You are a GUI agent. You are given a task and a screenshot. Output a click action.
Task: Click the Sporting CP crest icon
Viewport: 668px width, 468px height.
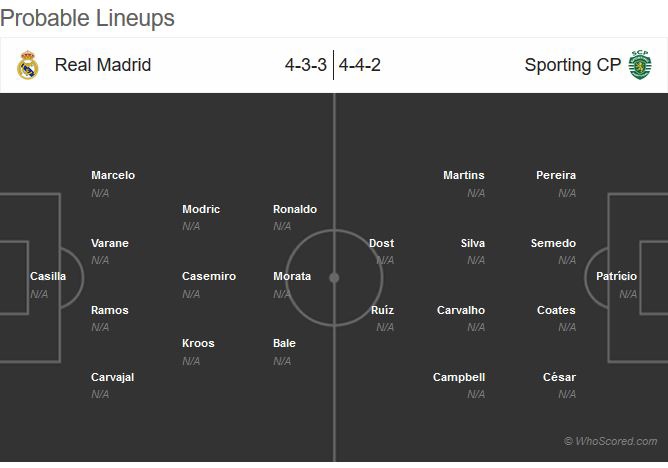tap(638, 65)
